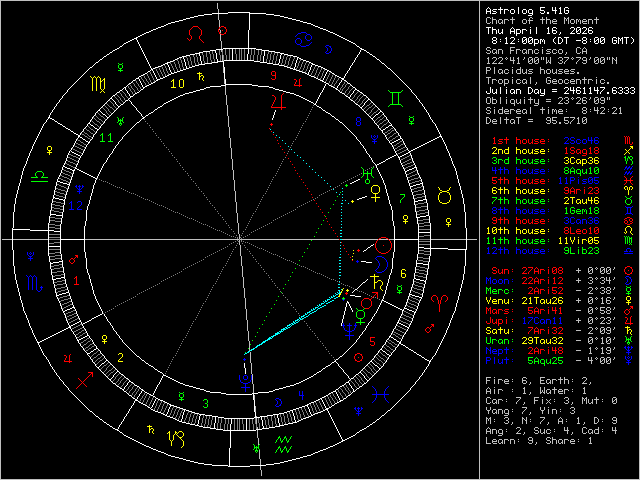Select the 'Ang: 2, Suc: 4, Cad: 4' line
640x480 pixels.
[551, 431]
